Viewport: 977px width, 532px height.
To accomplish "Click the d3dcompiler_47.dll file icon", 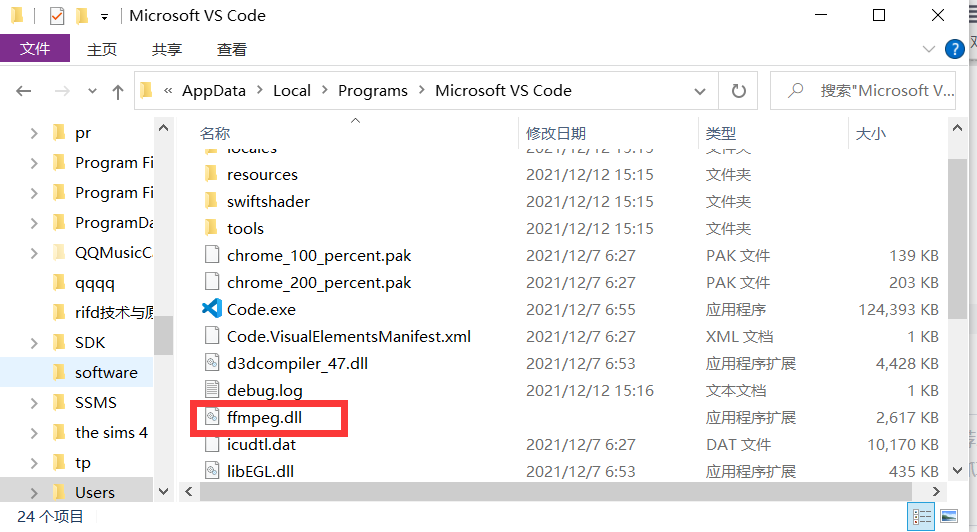I will (212, 363).
